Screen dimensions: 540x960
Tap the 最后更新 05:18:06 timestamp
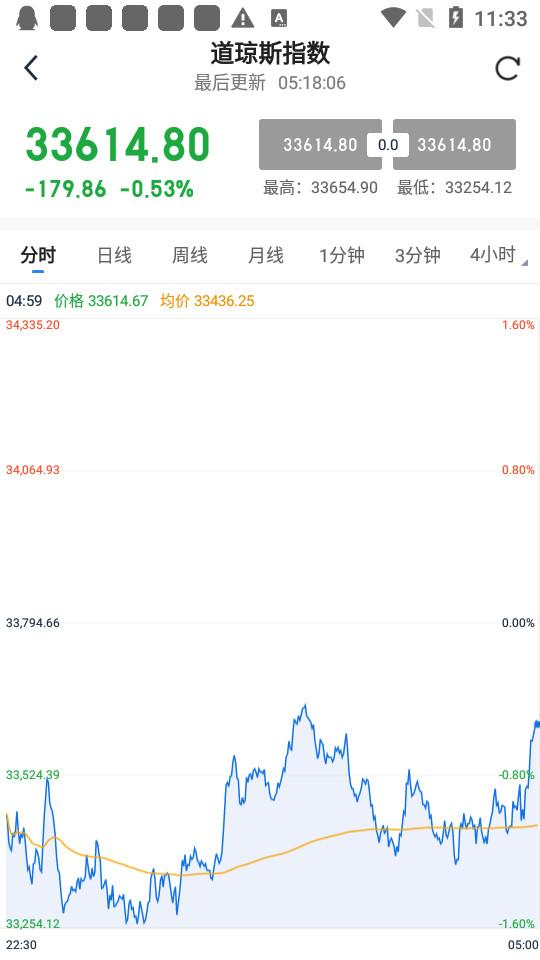270,83
